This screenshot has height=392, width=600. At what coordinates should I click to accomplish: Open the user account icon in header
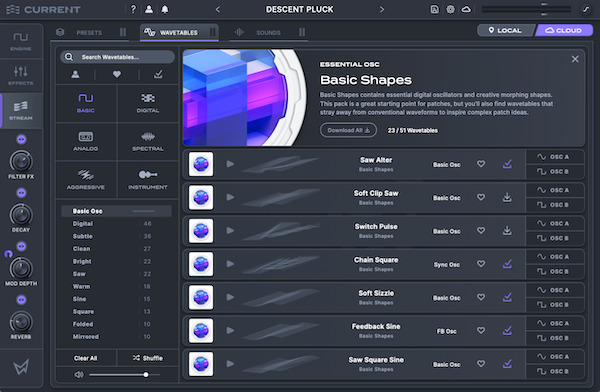tap(149, 9)
